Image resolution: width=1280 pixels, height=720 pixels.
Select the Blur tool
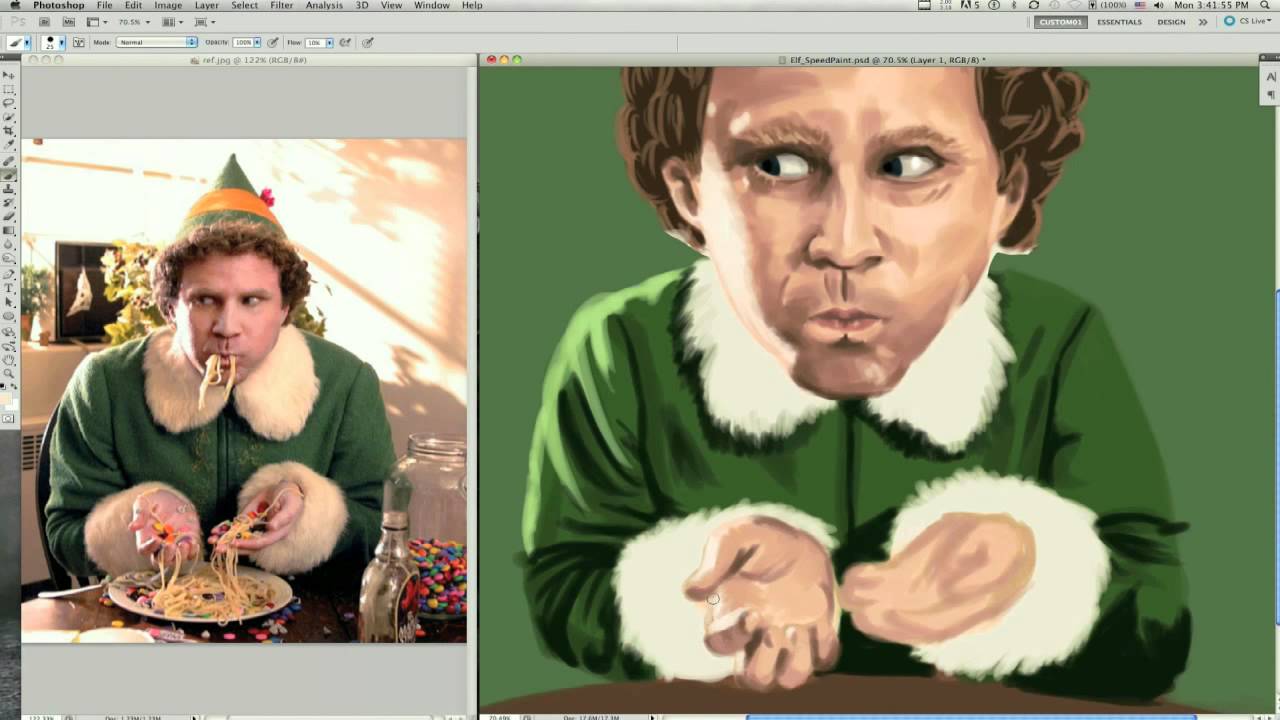click(x=9, y=244)
